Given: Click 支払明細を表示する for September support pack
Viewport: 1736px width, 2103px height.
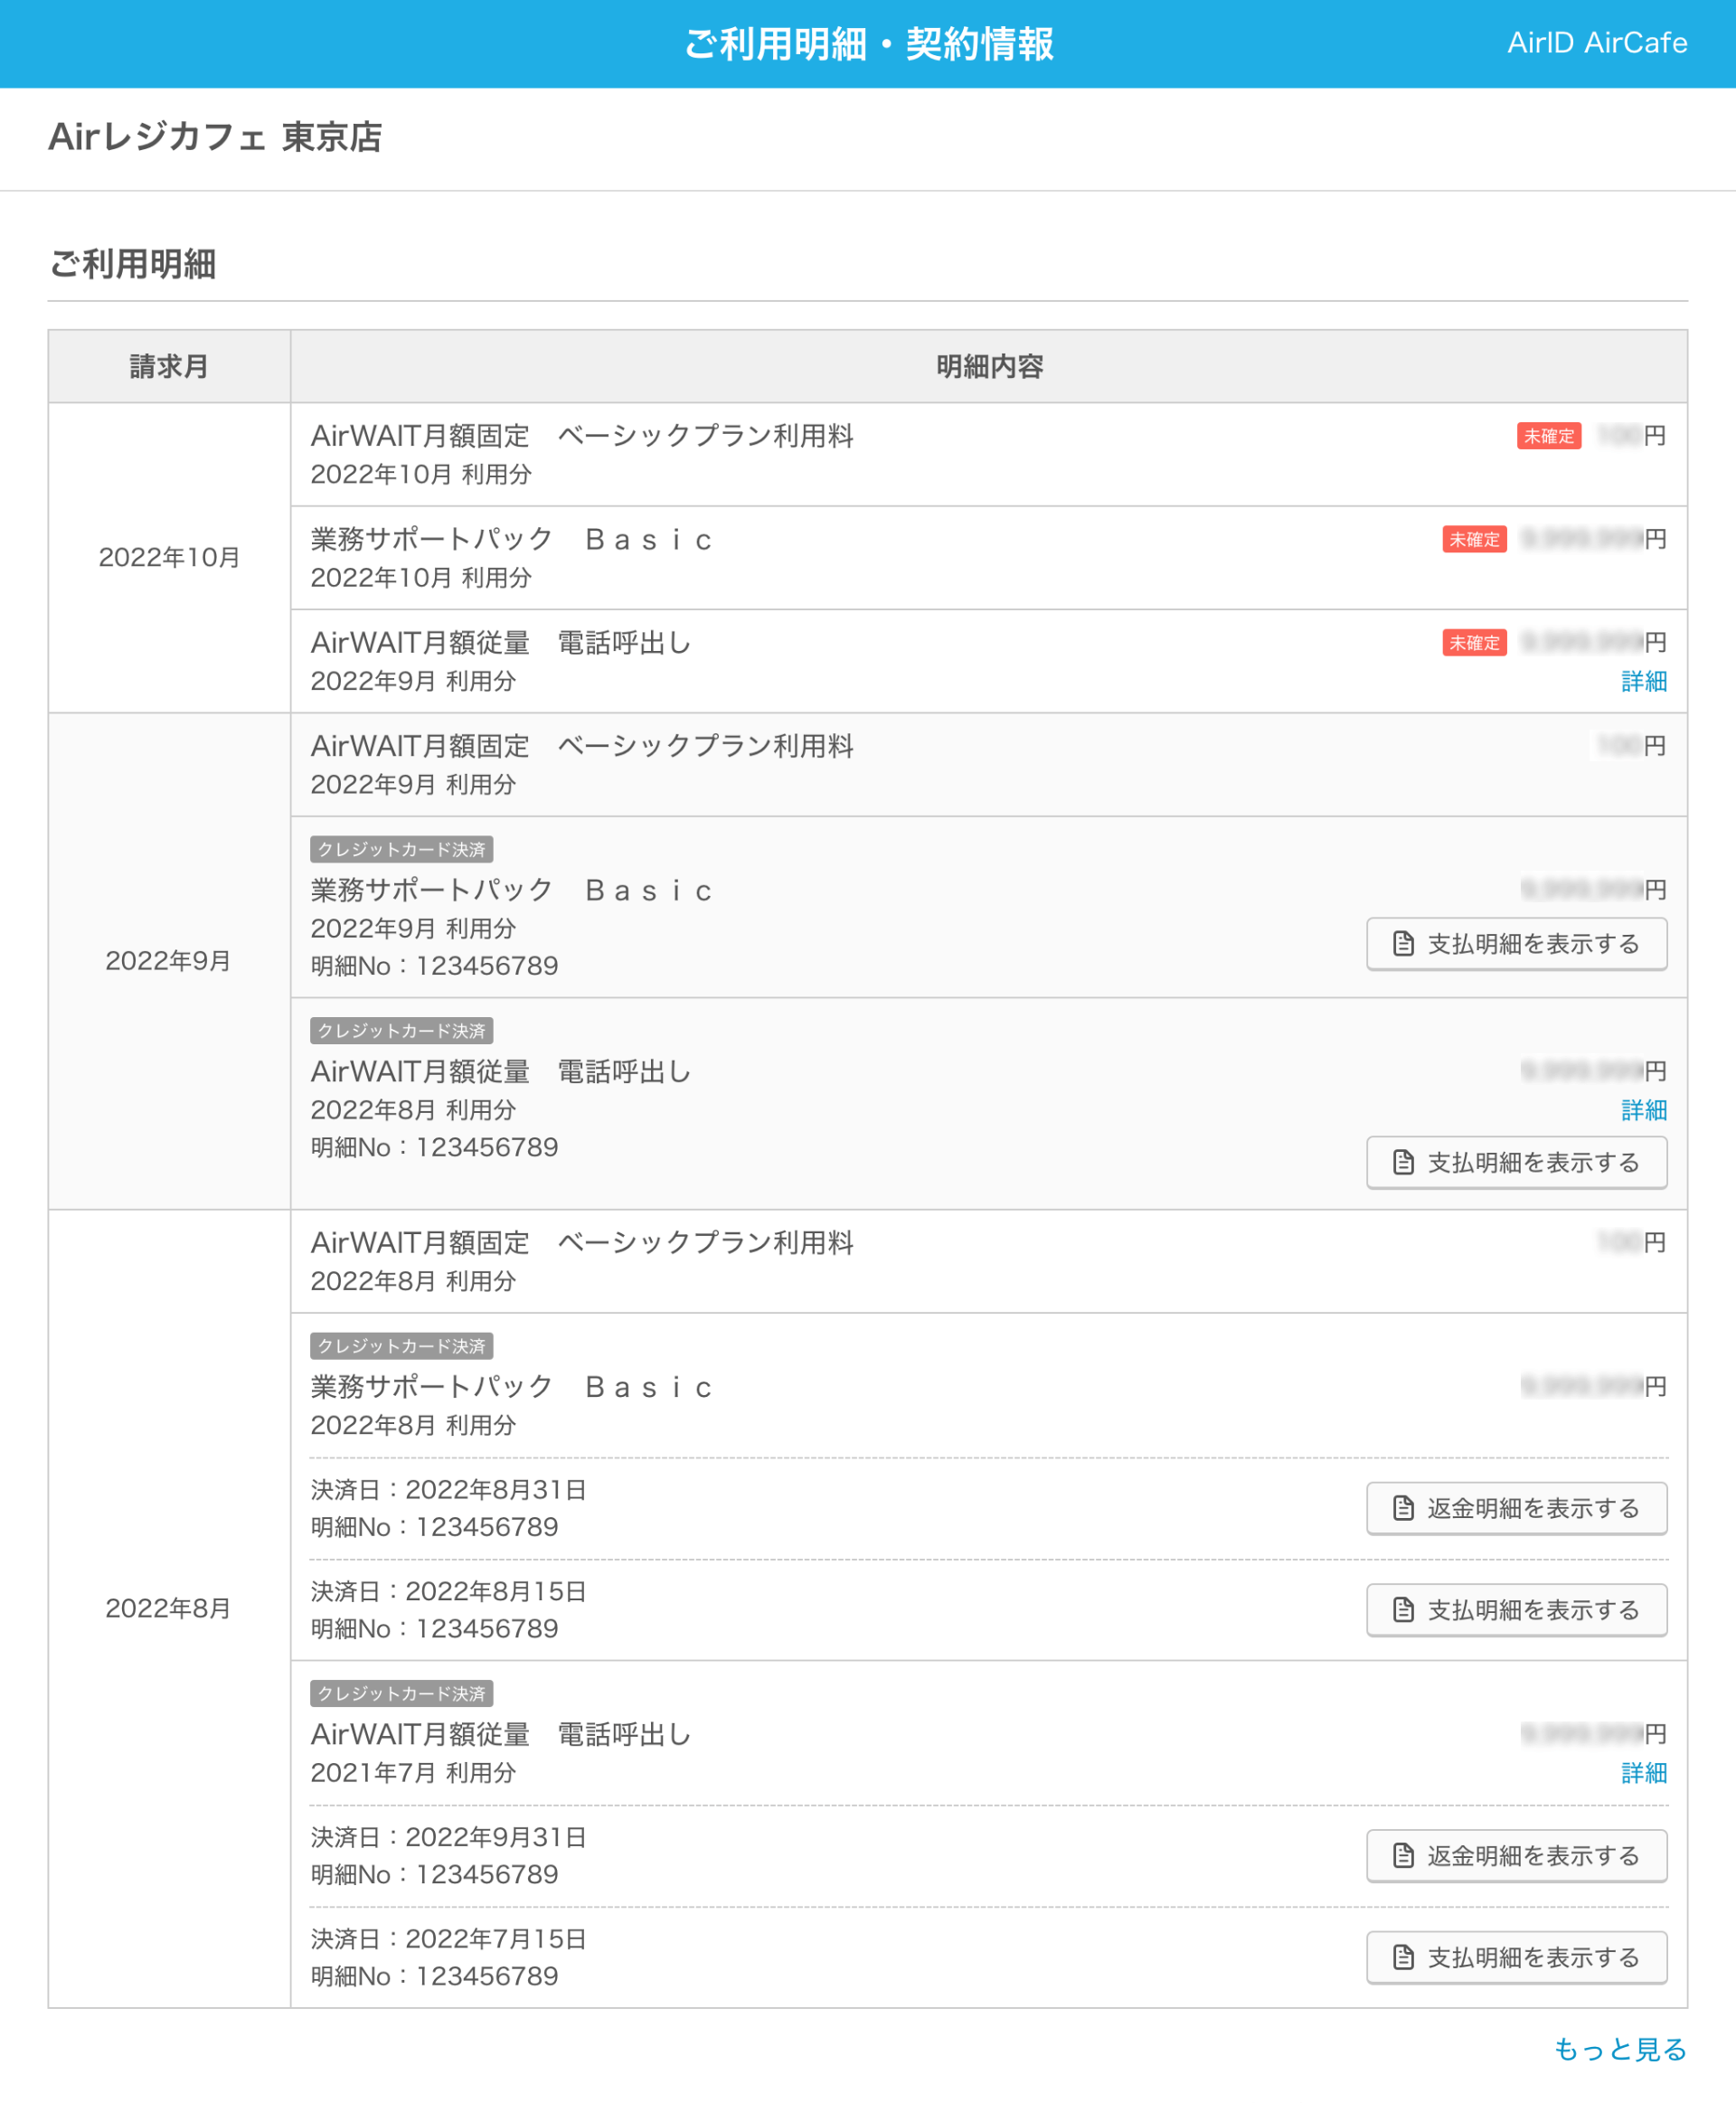Looking at the screenshot, I should (1516, 943).
